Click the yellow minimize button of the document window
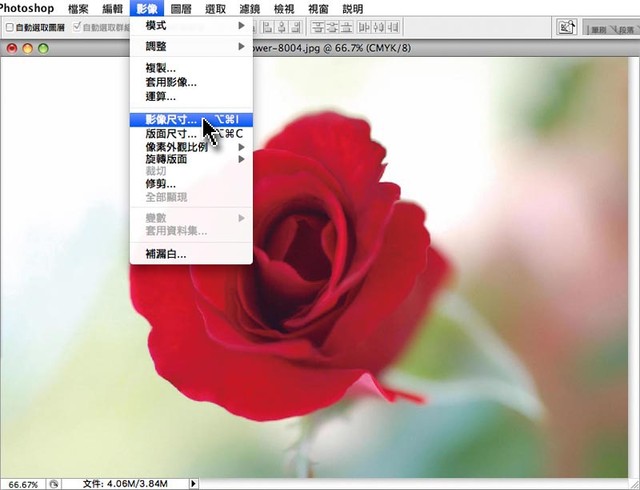Screen dimensions: 640x490 (x=27, y=48)
